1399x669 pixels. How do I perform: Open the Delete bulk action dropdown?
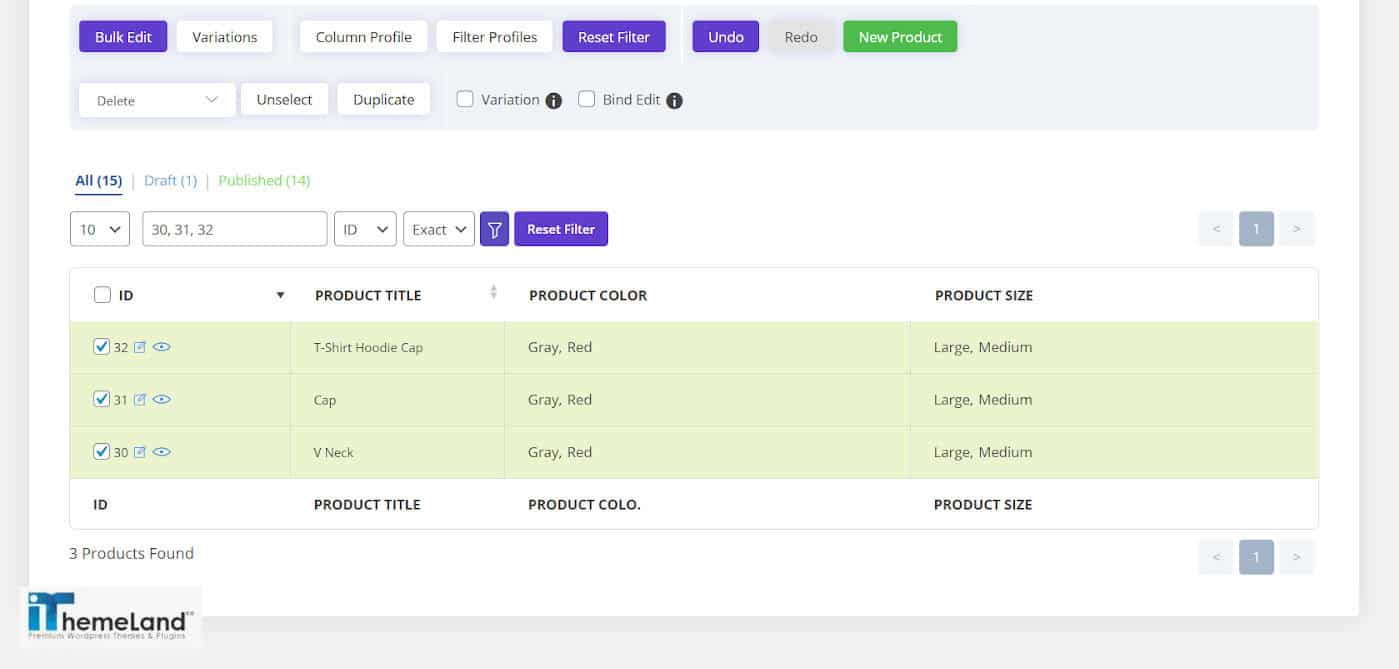tap(156, 99)
